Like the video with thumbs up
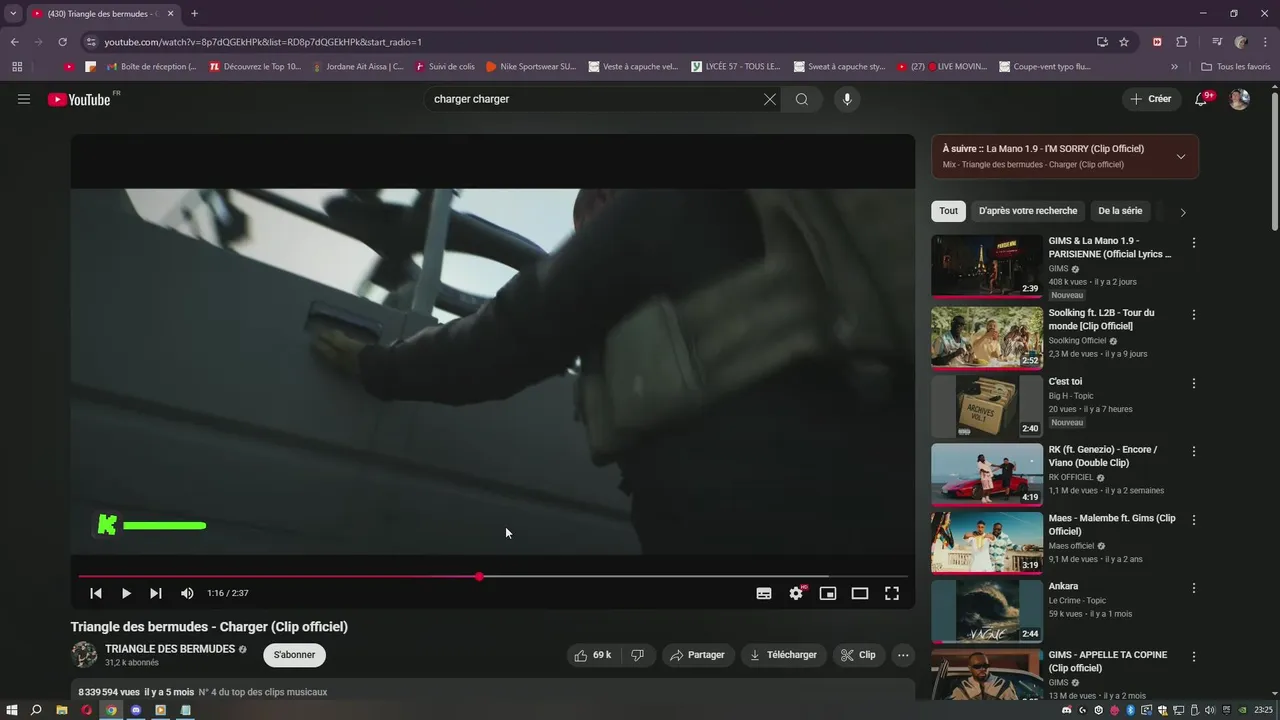Viewport: 1280px width, 720px height. click(592, 655)
